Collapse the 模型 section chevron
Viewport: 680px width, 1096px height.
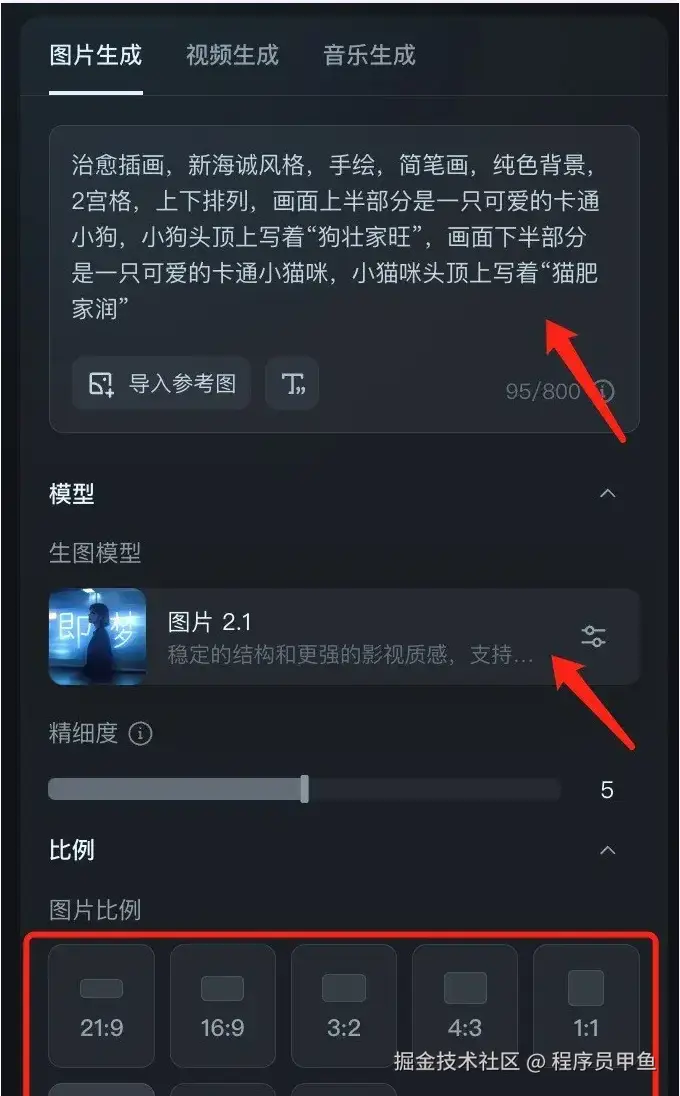point(608,493)
